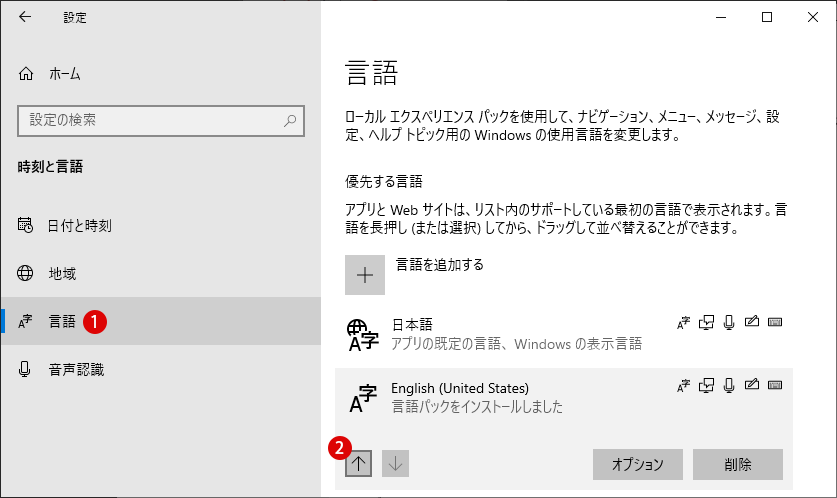Click the 削除 button
837x498 pixels.
738,464
